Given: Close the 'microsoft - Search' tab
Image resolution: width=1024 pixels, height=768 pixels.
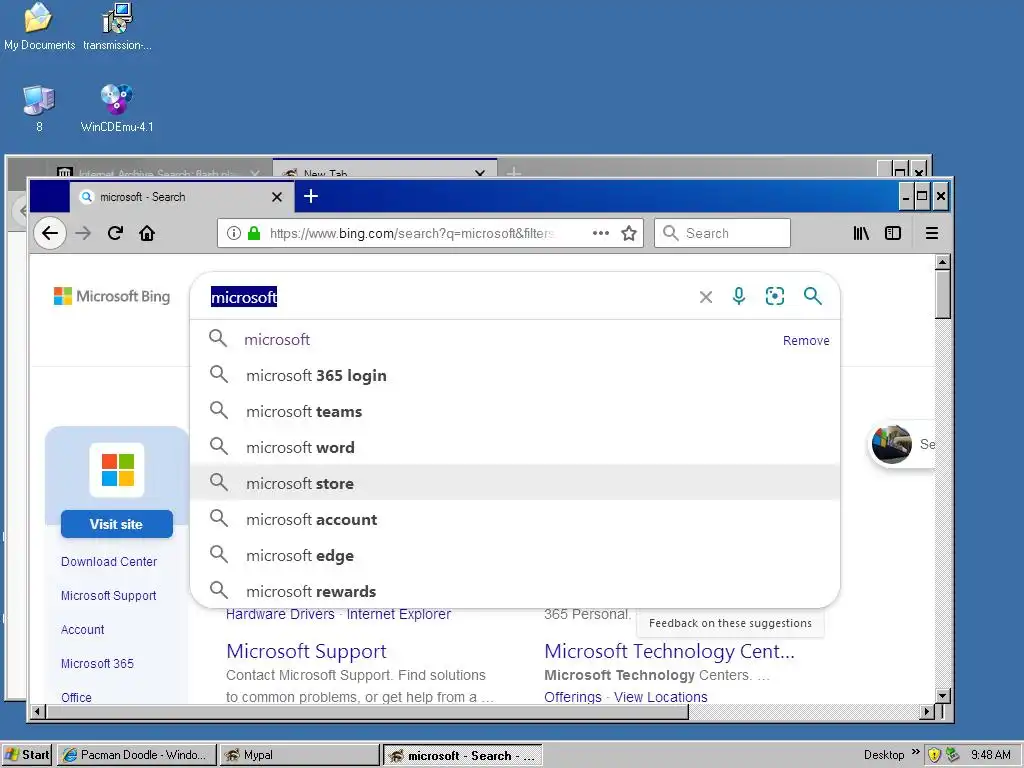Looking at the screenshot, I should click(277, 197).
